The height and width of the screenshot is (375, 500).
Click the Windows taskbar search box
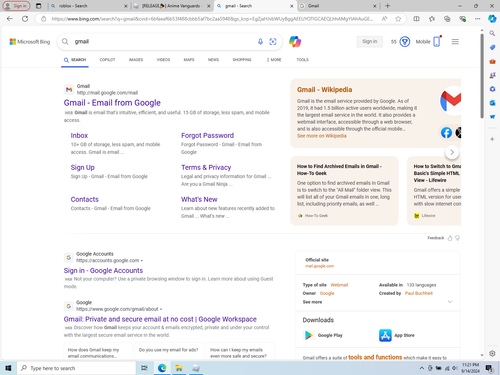[x=77, y=368]
